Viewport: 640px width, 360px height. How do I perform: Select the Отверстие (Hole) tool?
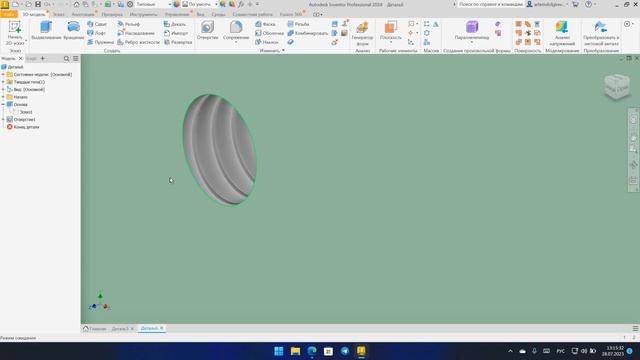207,31
